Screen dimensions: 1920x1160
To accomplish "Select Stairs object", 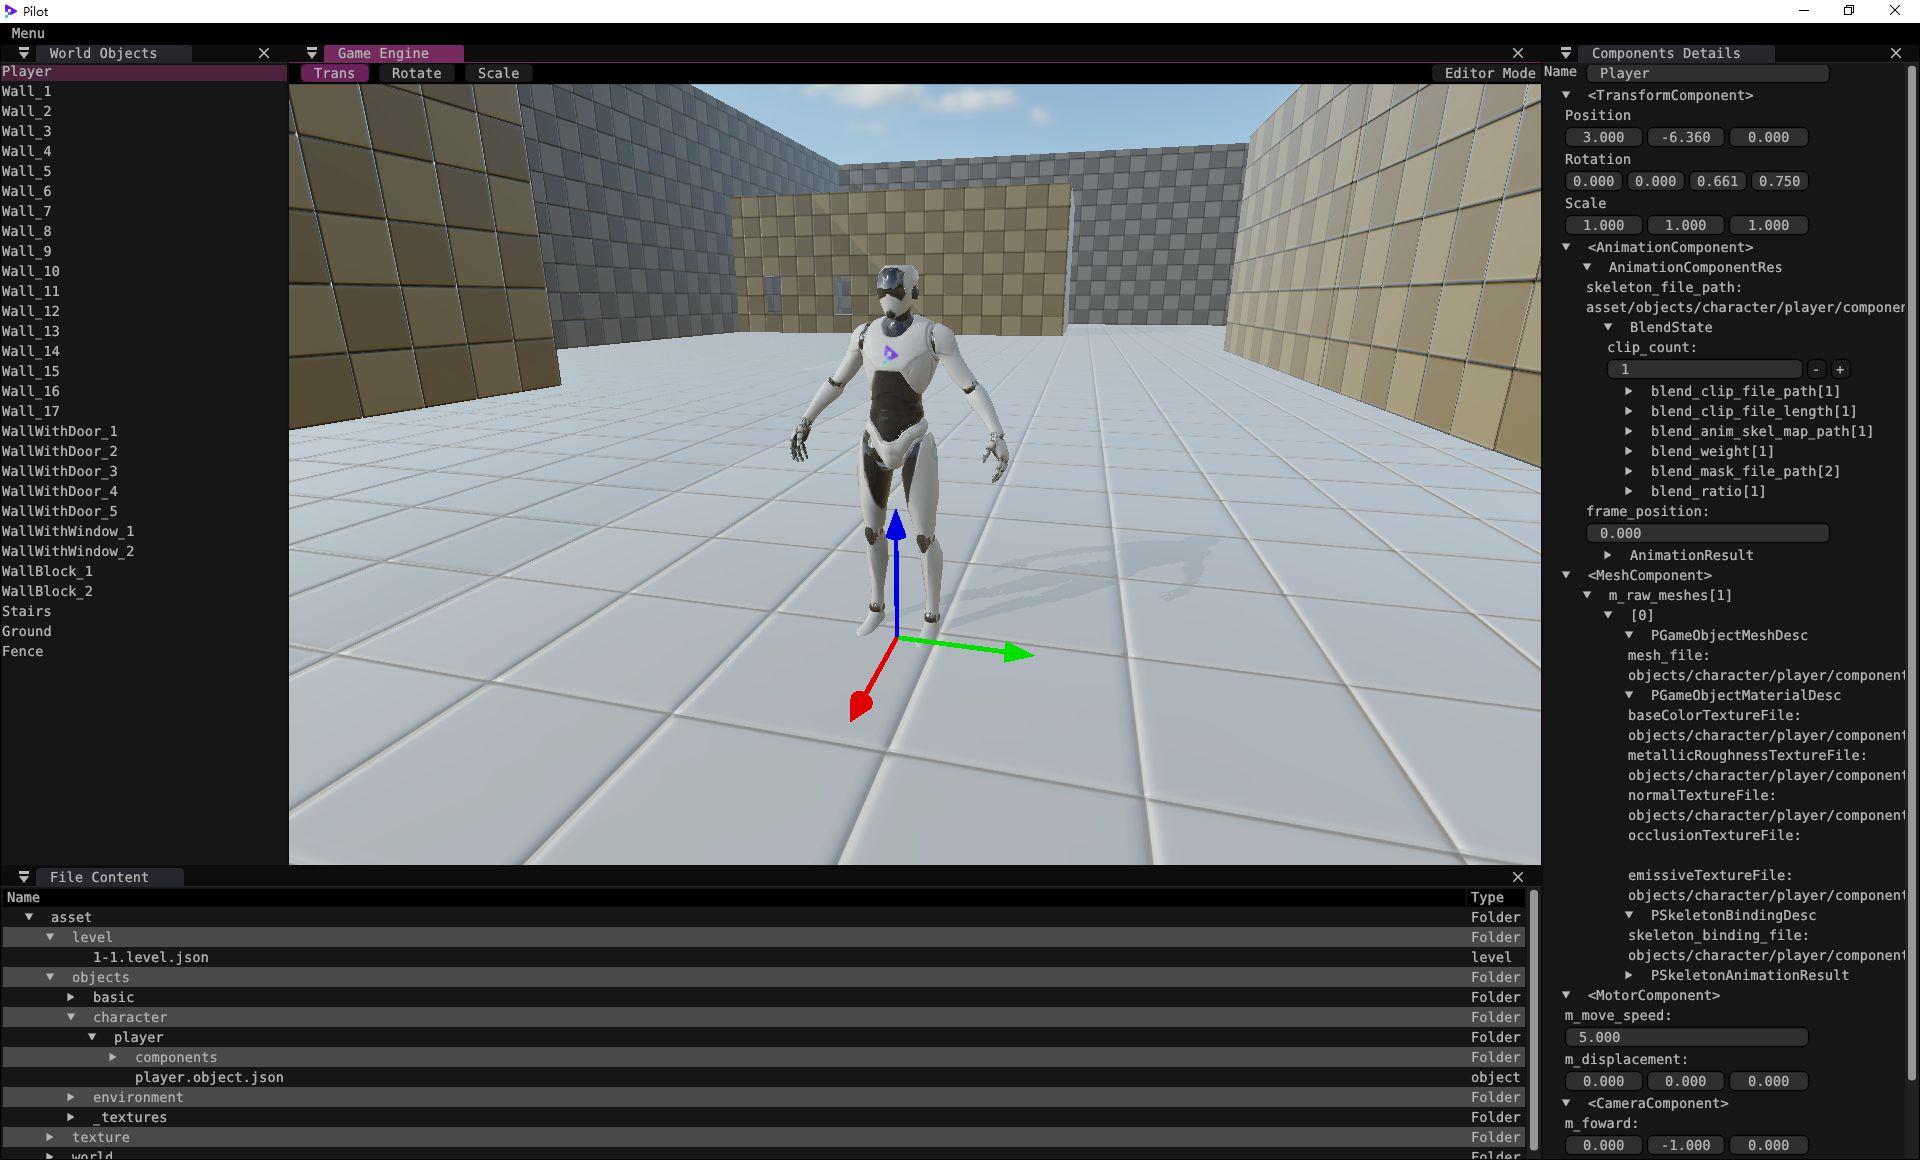I will [x=144, y=611].
